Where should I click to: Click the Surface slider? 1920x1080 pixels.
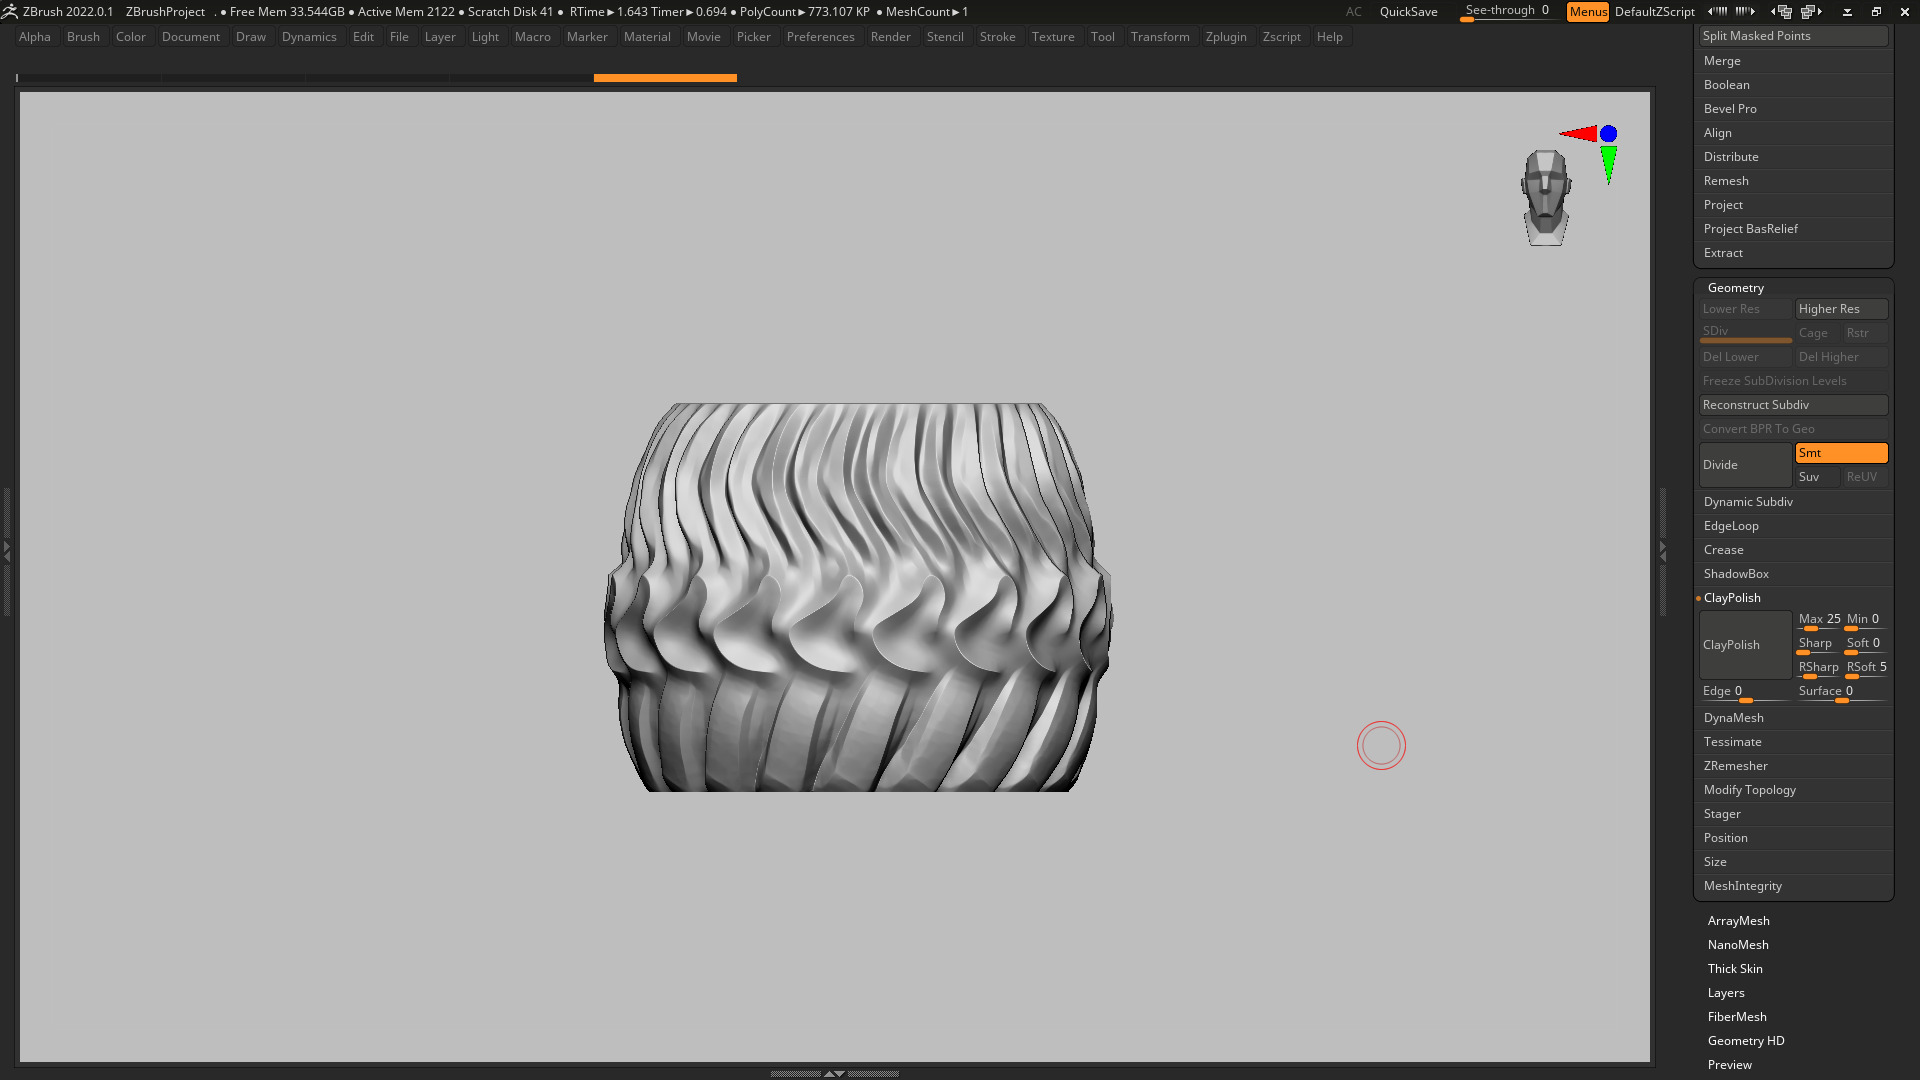pos(1841,693)
